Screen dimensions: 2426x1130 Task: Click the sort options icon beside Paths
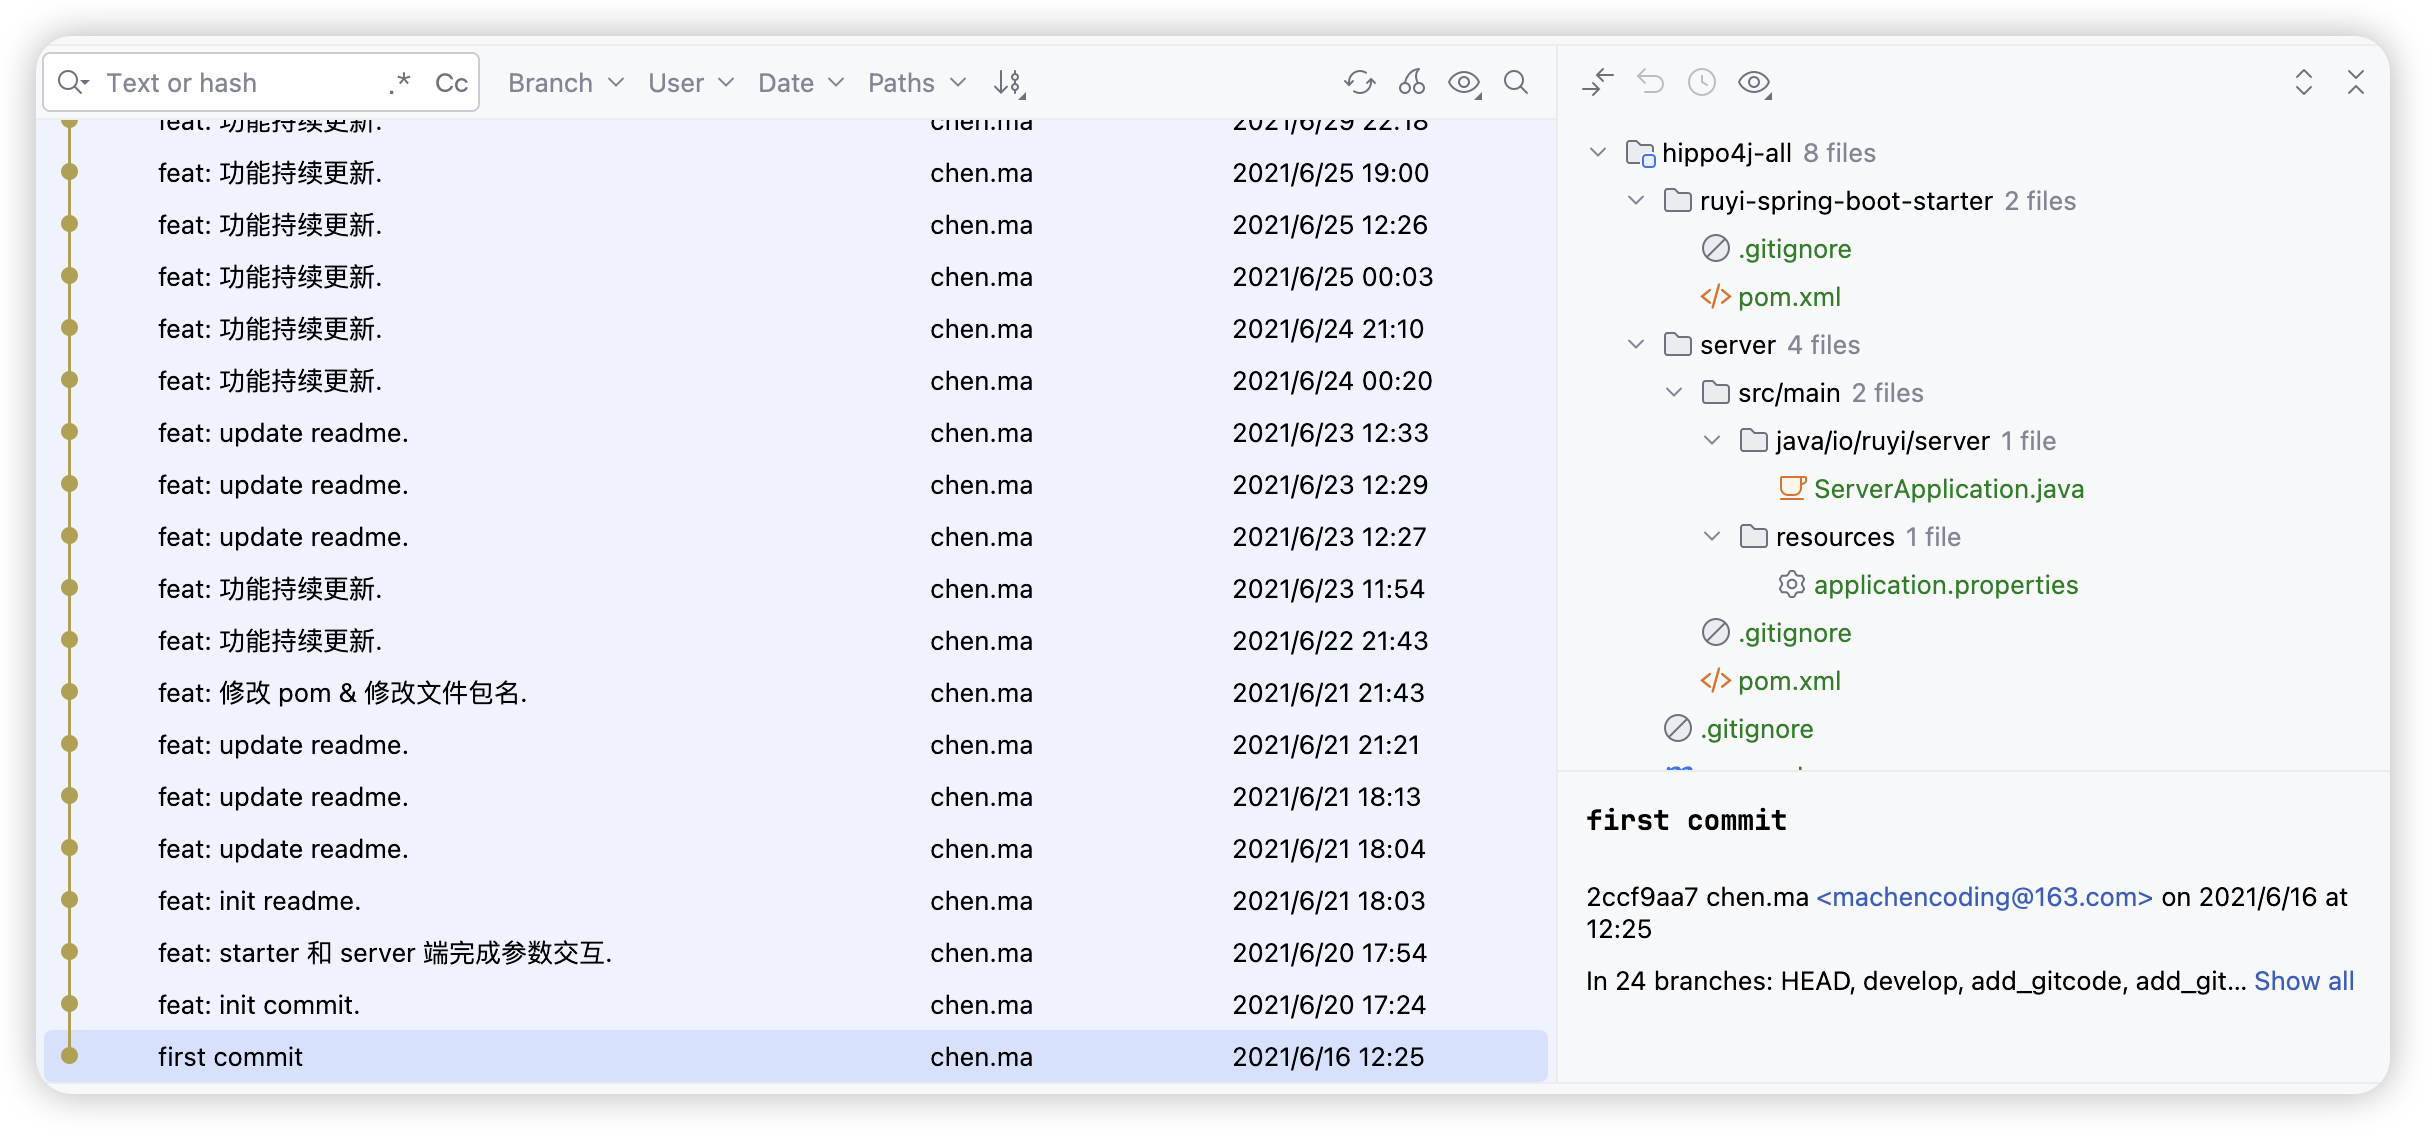point(1008,83)
